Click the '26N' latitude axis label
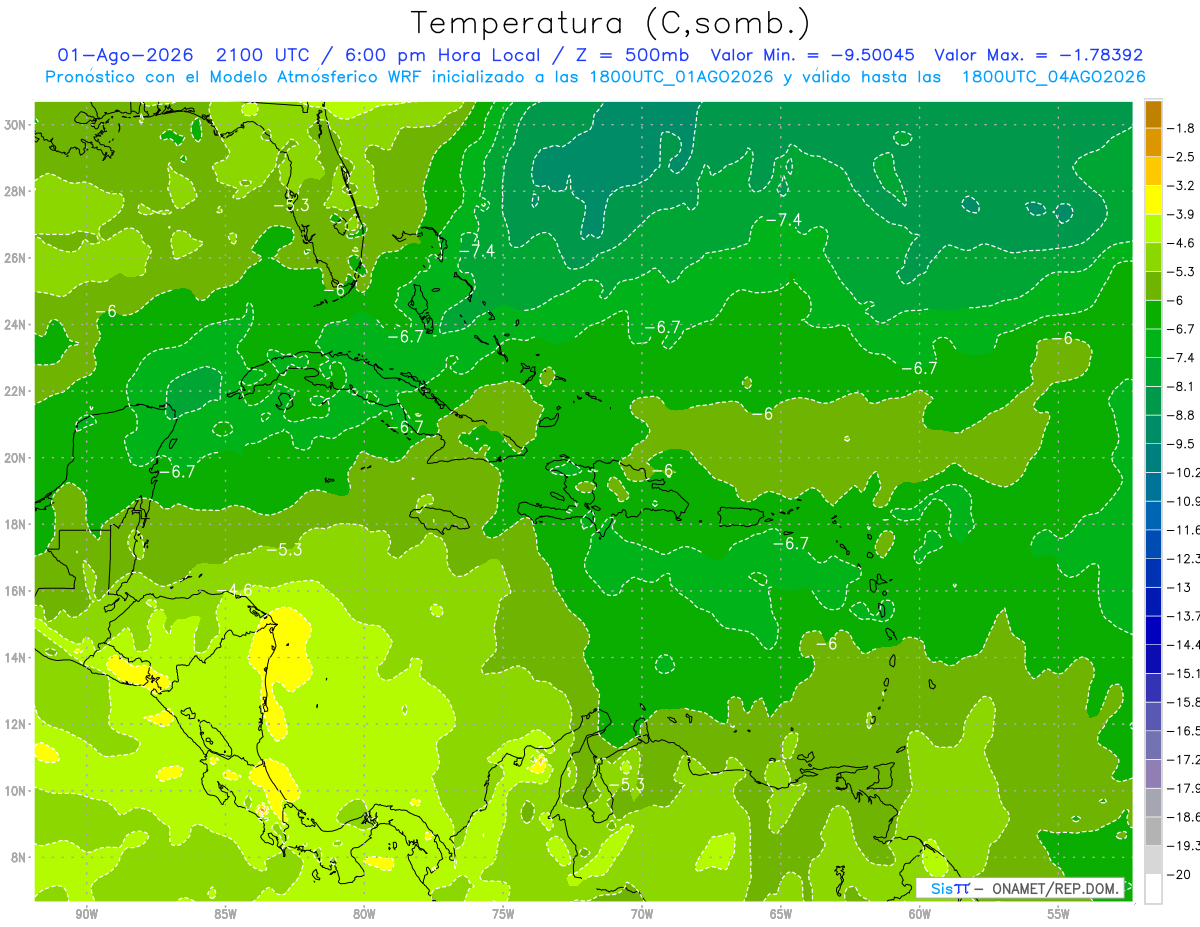Viewport: 1200px width, 927px height. pos(15,258)
